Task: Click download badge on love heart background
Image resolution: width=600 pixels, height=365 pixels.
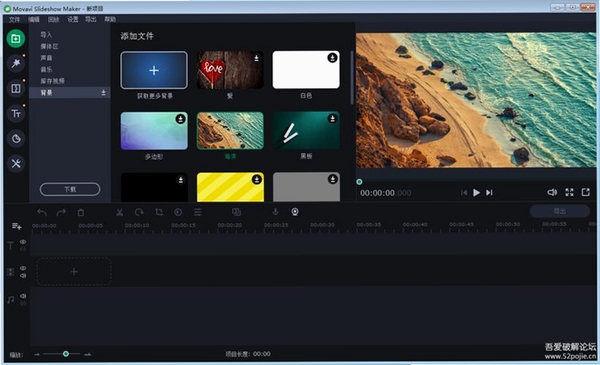Action: pos(256,58)
